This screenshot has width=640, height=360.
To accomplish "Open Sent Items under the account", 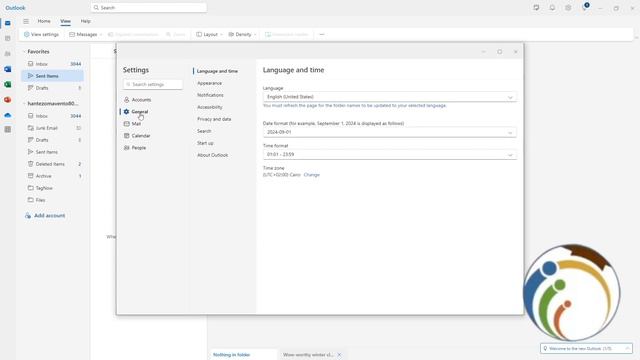I will [x=52, y=152].
